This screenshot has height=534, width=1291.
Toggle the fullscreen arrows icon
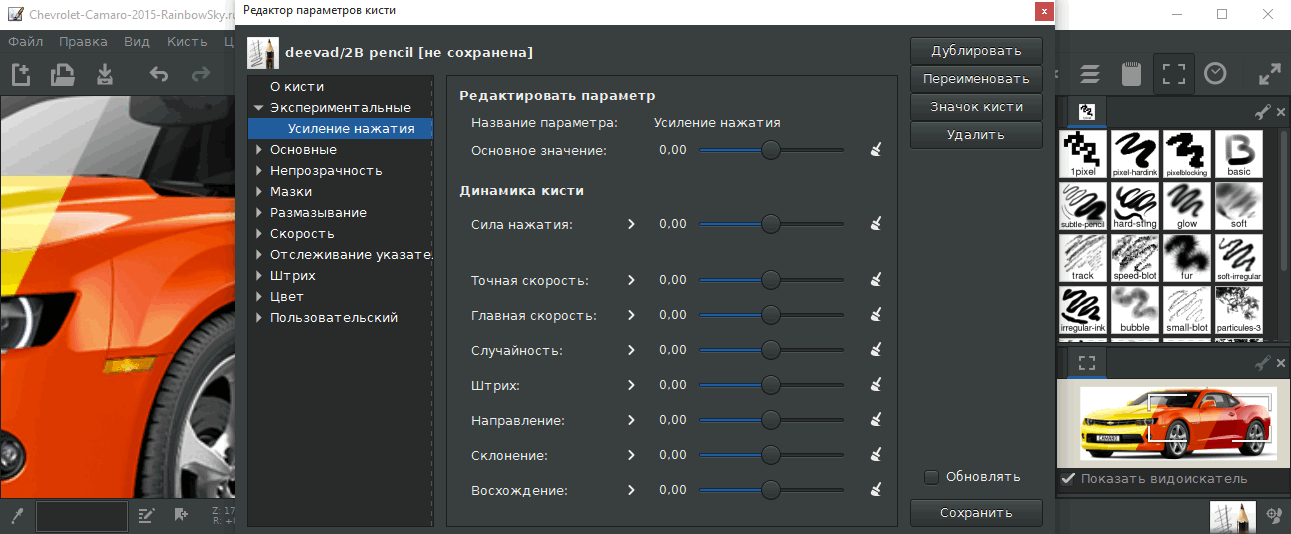click(x=1269, y=74)
